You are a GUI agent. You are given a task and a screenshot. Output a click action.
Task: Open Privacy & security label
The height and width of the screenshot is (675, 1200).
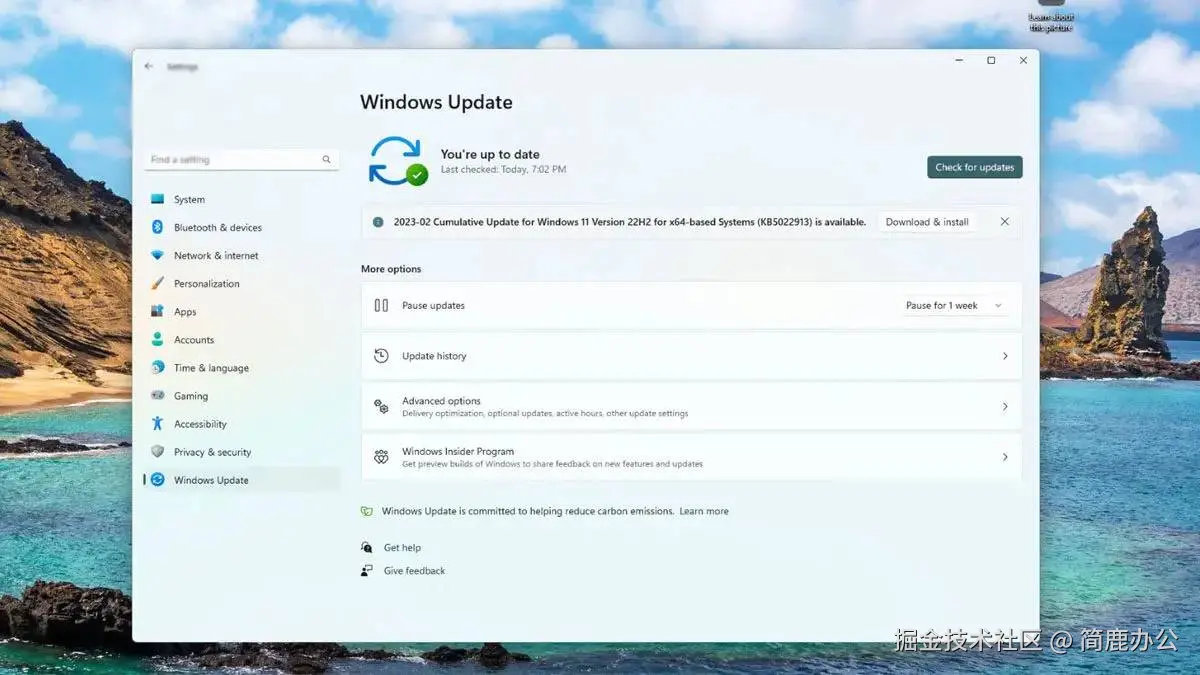pos(213,451)
